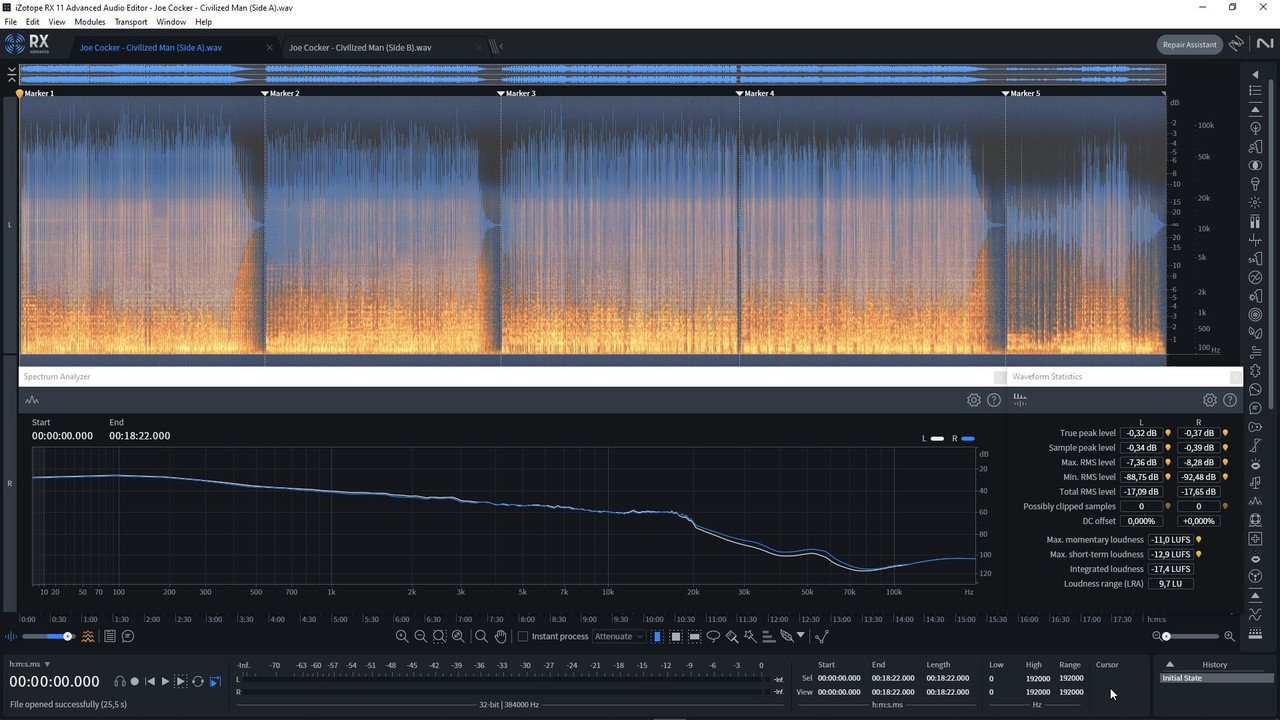Screen dimensions: 1280x720
Task: Open the clip comments bubble icon
Action: pyautogui.click(x=128, y=636)
